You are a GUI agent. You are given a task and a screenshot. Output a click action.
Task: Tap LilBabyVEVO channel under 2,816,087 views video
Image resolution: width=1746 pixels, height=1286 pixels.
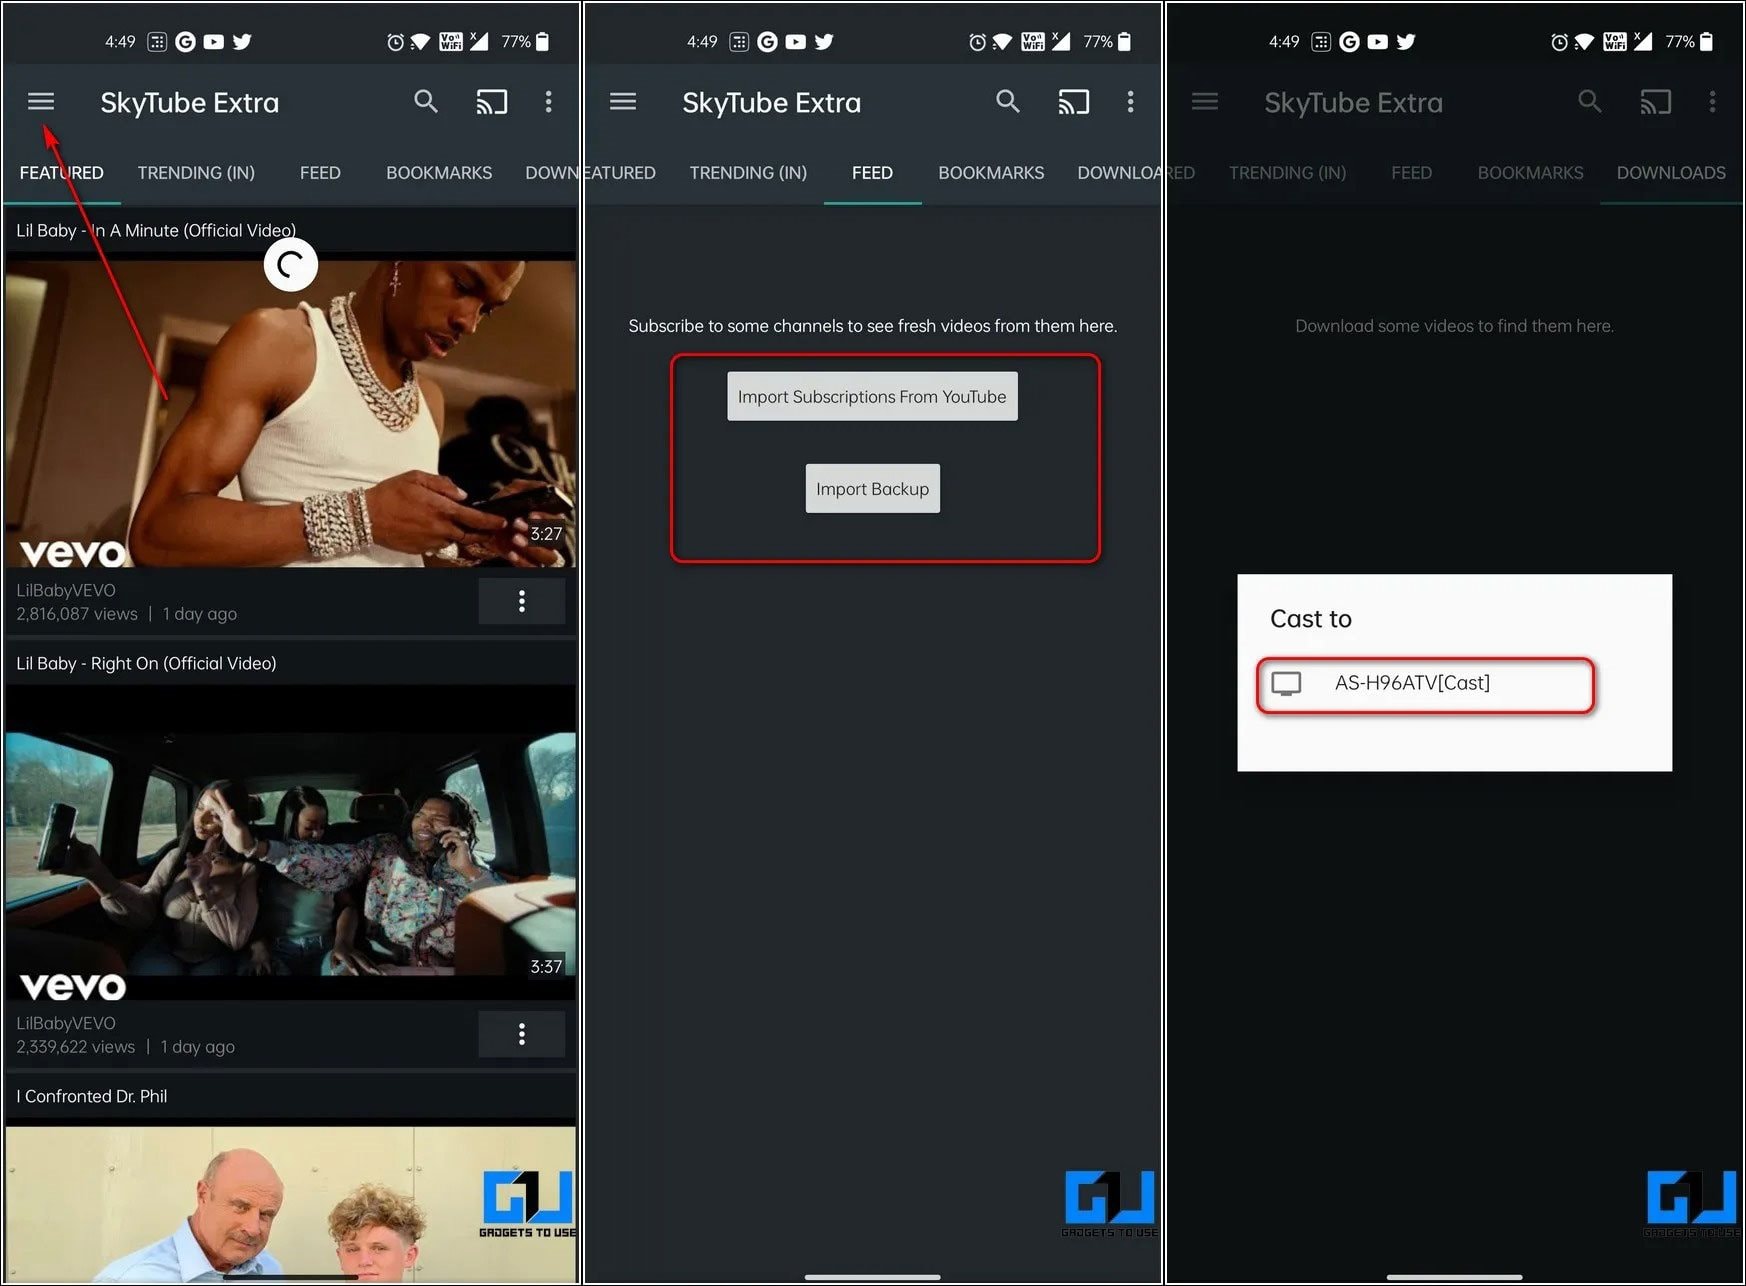[66, 590]
